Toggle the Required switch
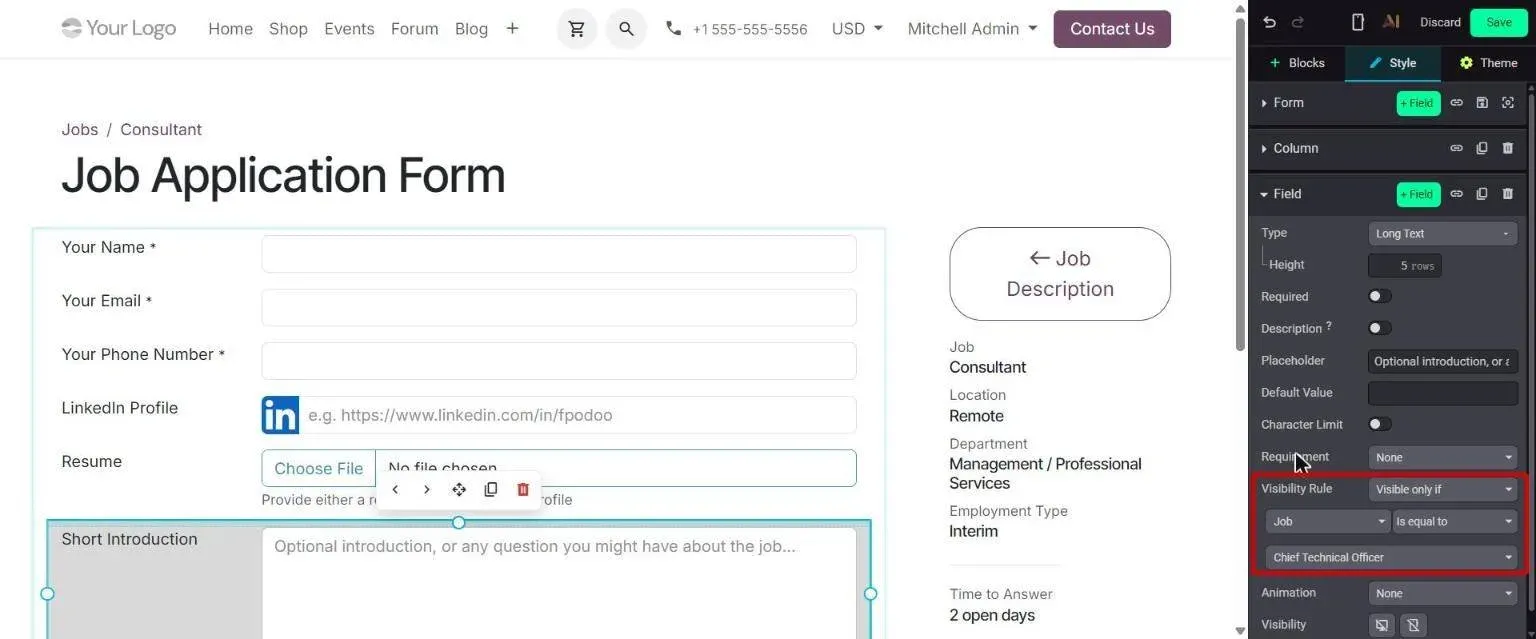 [x=1380, y=297]
